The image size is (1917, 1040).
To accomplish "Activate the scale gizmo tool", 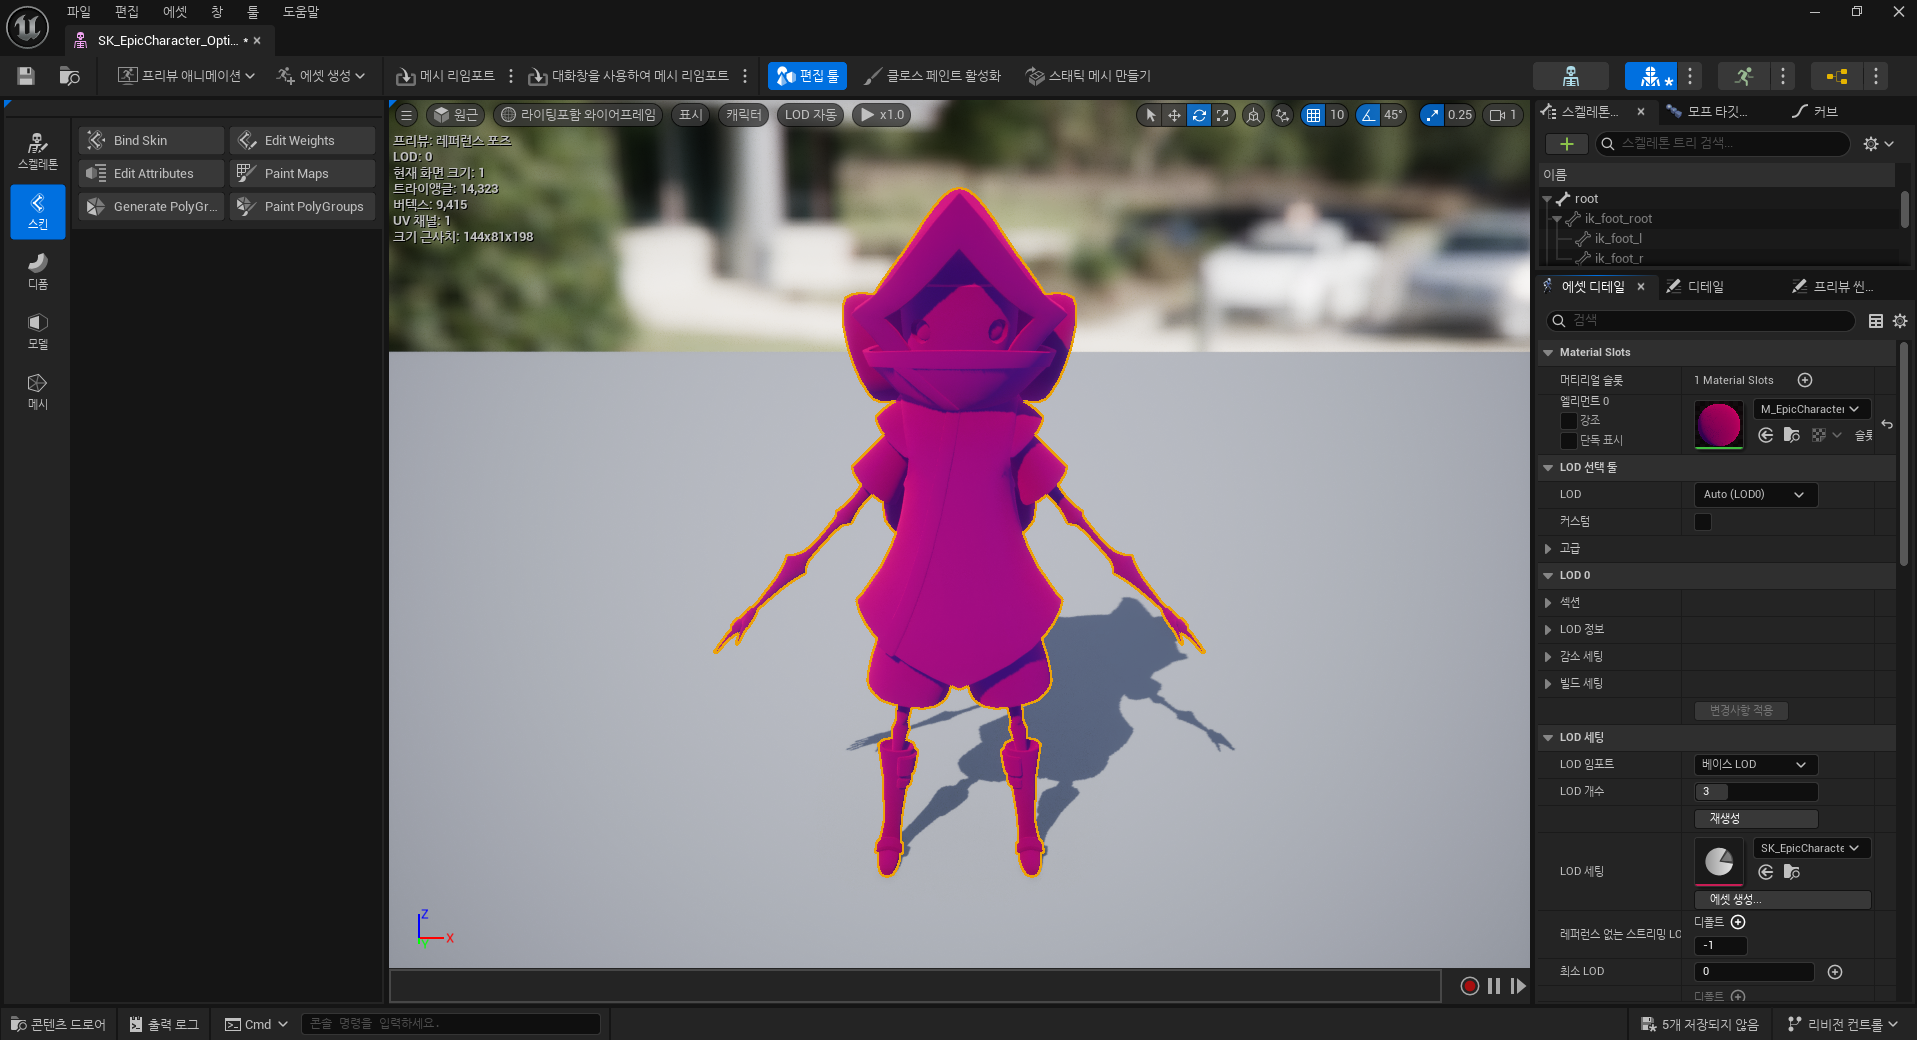I will click(x=1222, y=115).
